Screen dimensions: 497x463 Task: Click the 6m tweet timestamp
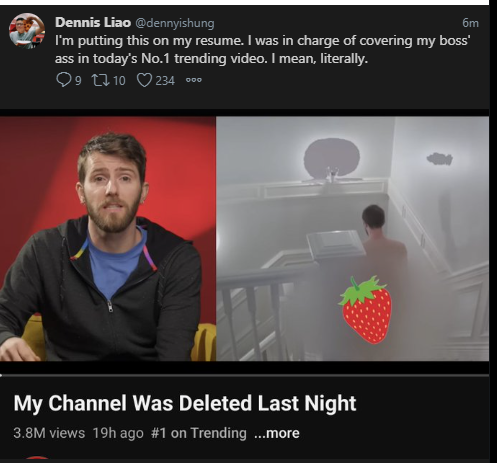click(470, 23)
